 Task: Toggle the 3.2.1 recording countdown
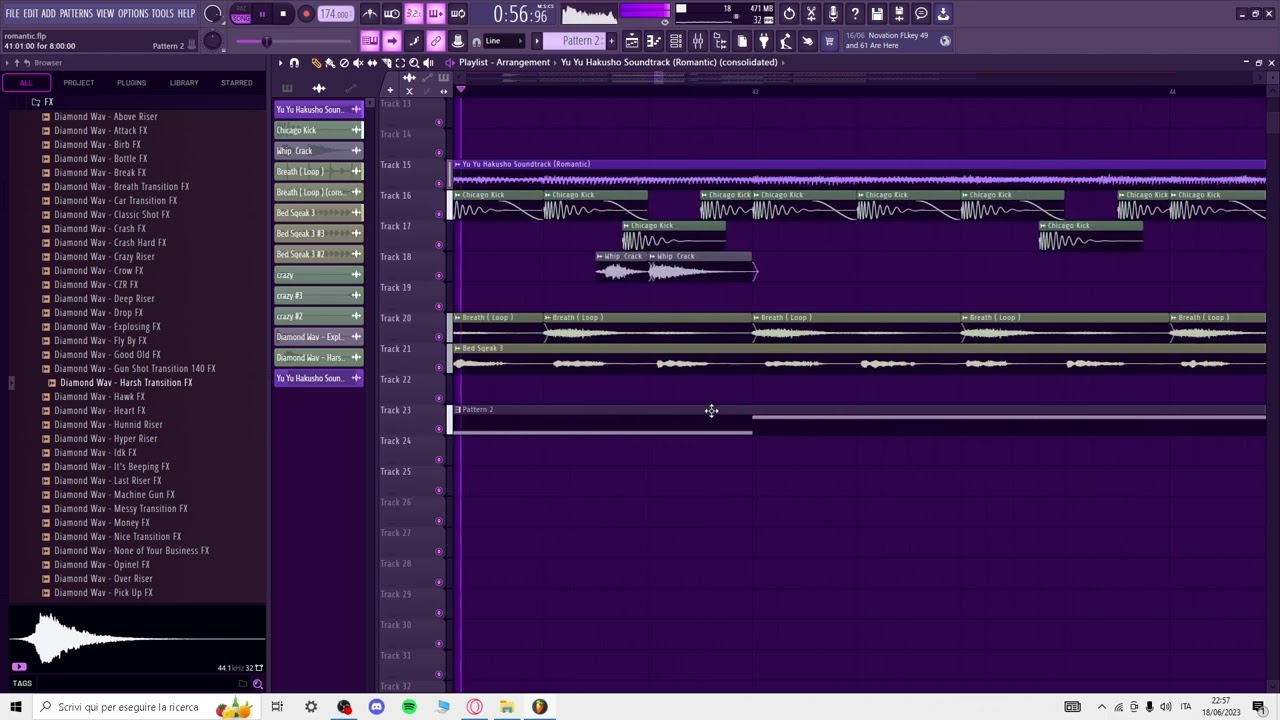click(x=413, y=14)
